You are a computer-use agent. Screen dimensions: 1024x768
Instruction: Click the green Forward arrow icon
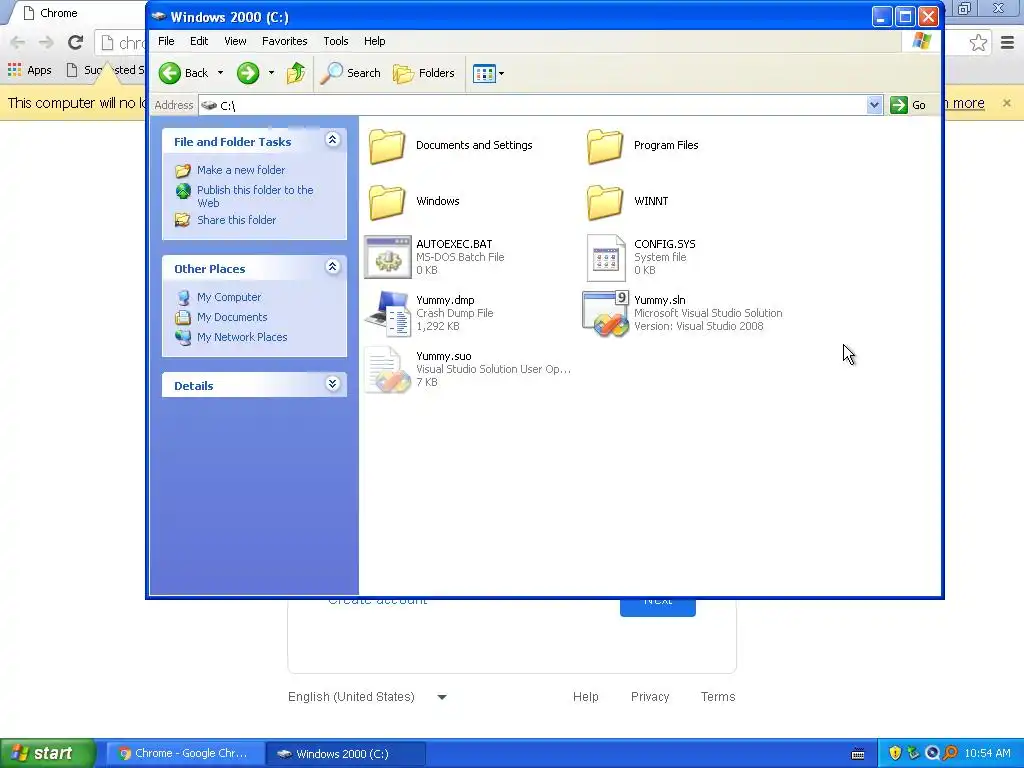pyautogui.click(x=248, y=73)
